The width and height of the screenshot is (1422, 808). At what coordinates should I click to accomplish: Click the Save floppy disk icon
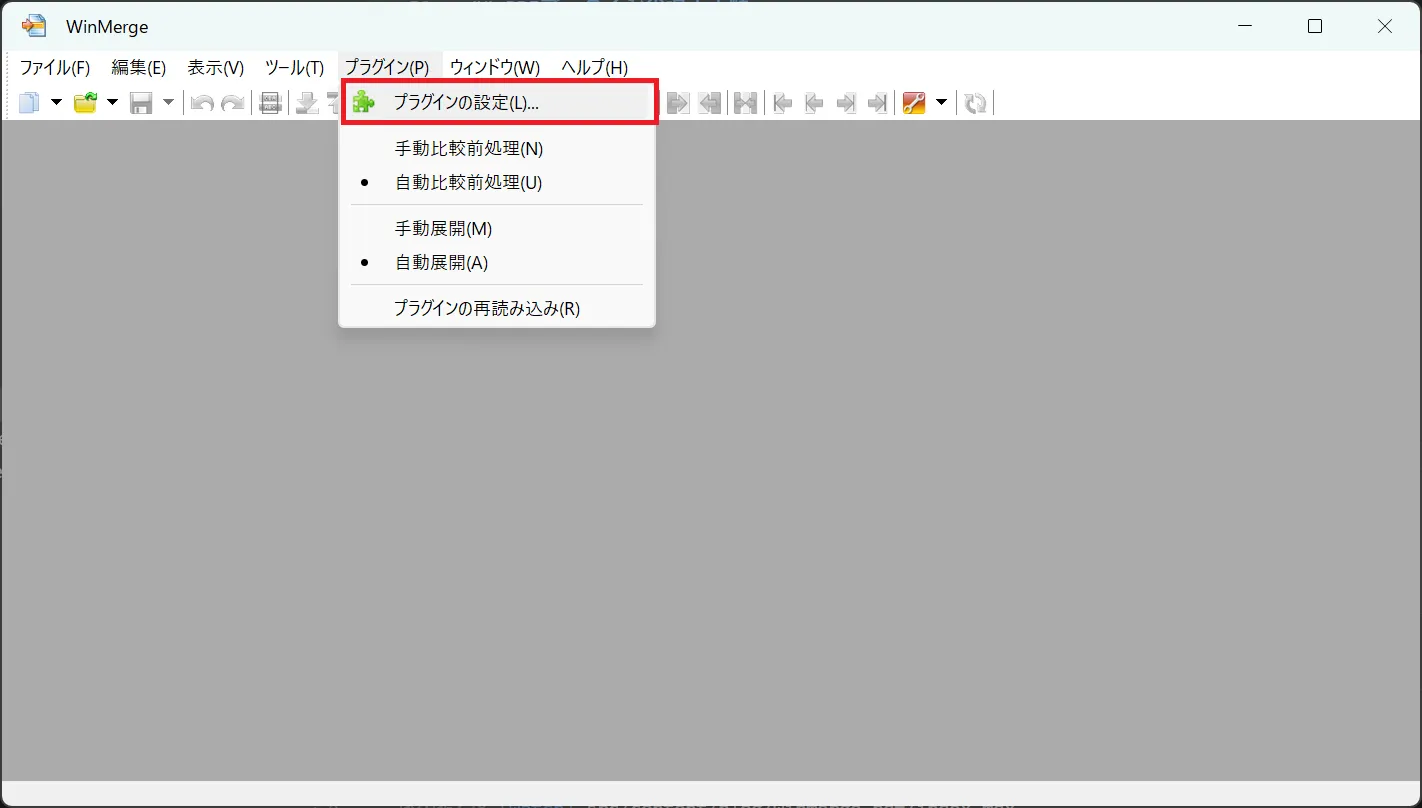point(141,102)
